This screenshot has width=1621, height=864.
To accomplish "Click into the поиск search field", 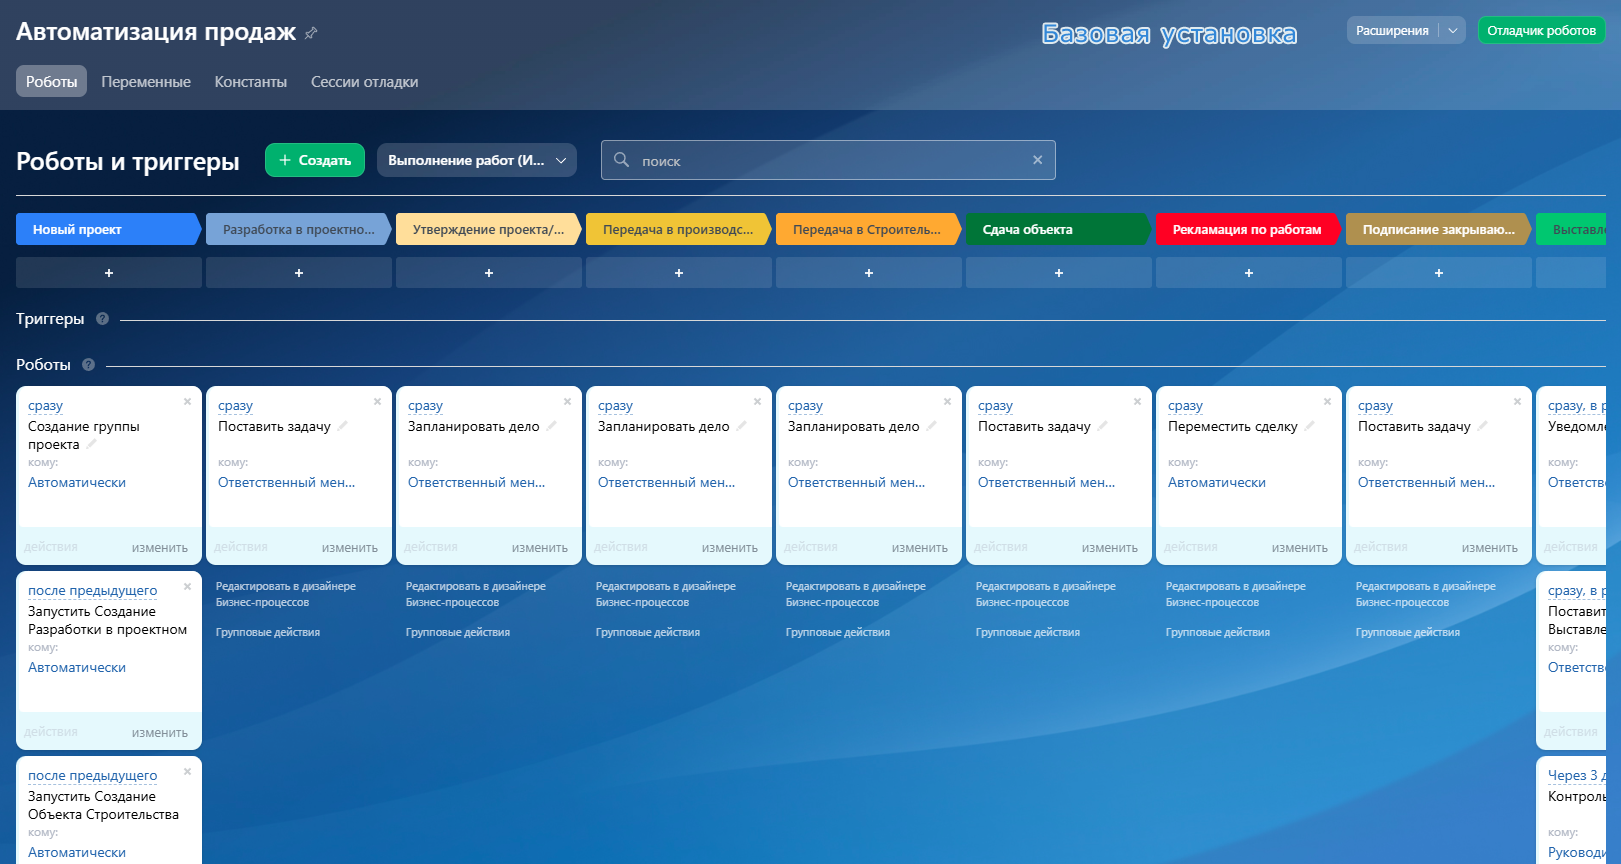I will coord(828,160).
